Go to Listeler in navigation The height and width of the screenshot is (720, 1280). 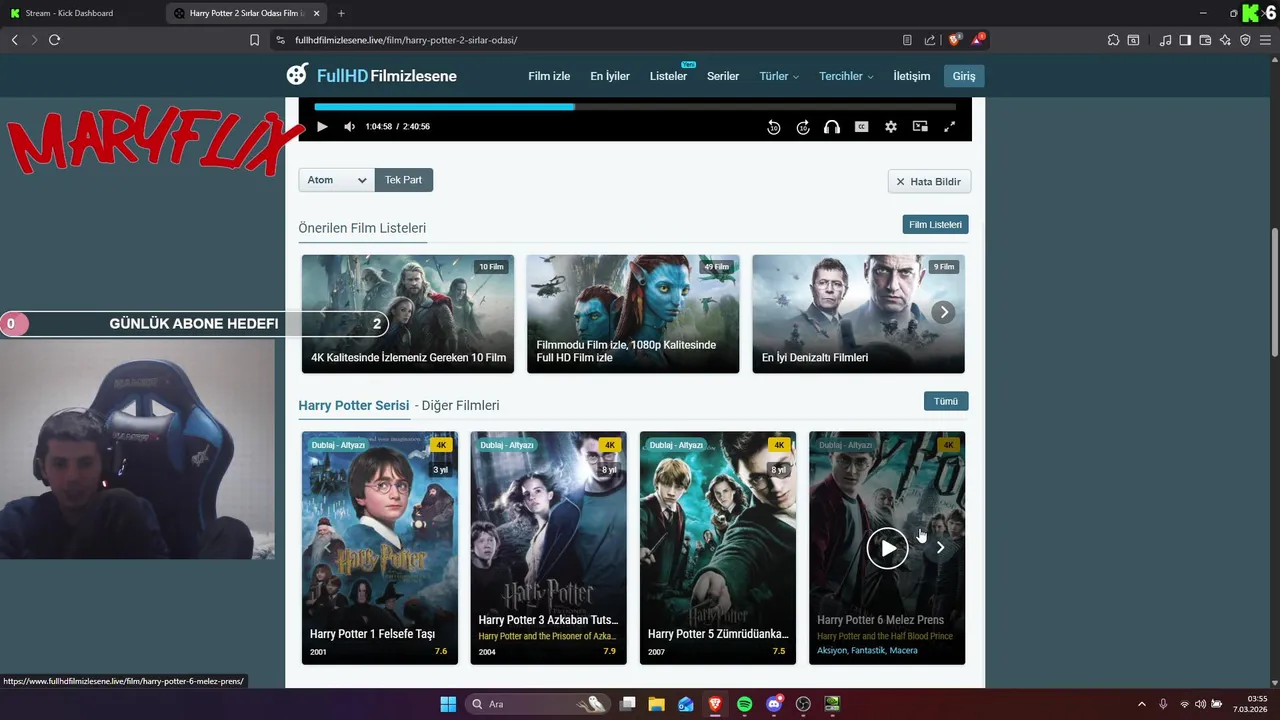point(668,76)
